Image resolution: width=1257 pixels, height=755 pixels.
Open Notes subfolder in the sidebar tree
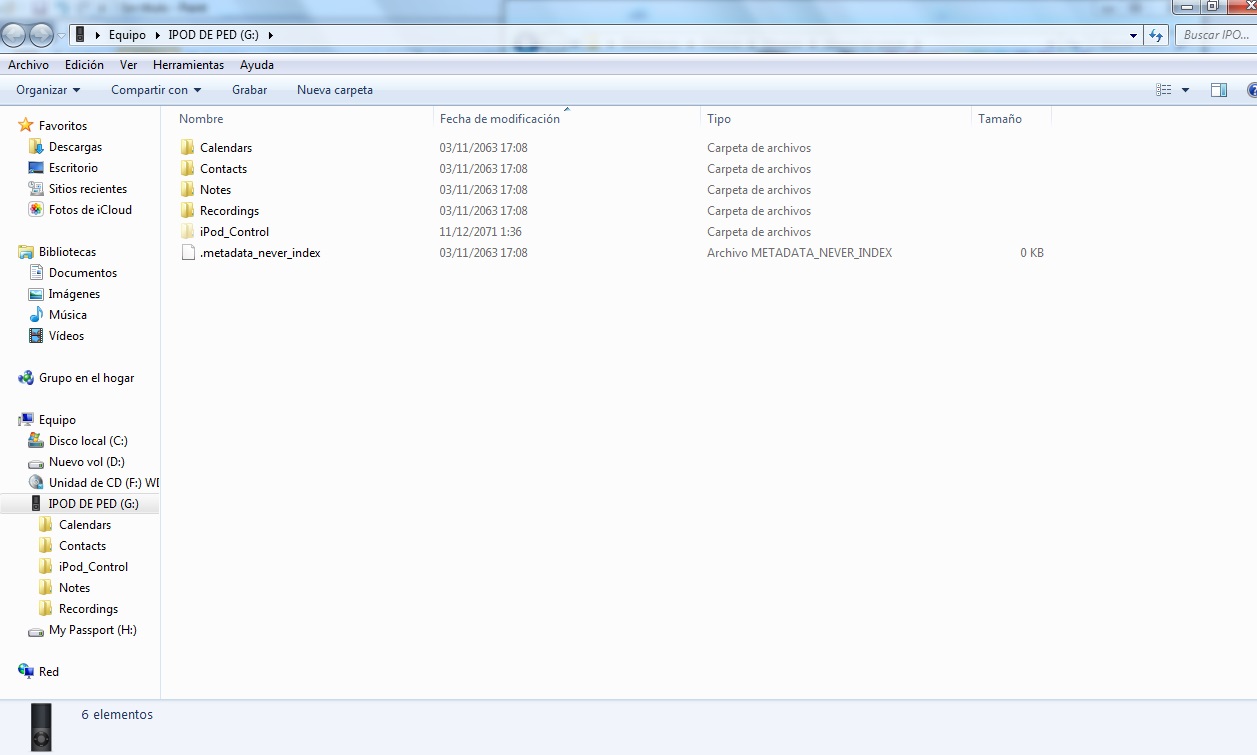coord(74,588)
